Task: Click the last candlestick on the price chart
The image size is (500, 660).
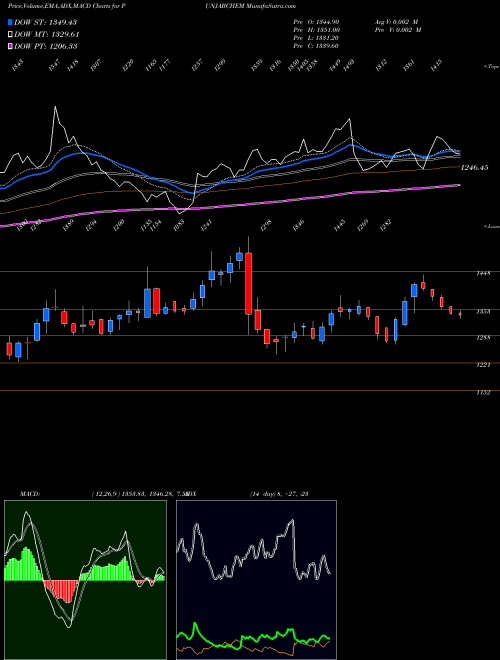Action: [460, 314]
